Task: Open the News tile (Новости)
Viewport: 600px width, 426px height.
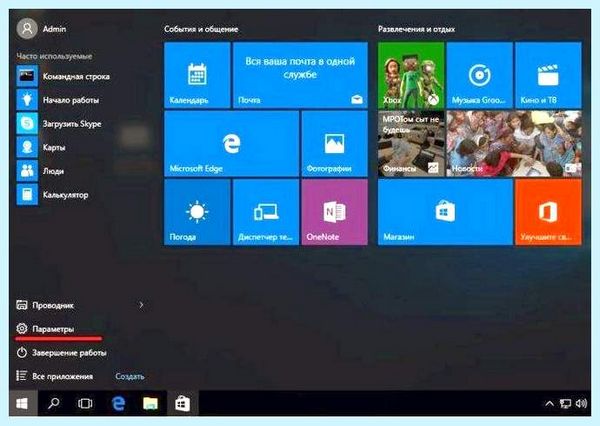Action: pos(514,144)
